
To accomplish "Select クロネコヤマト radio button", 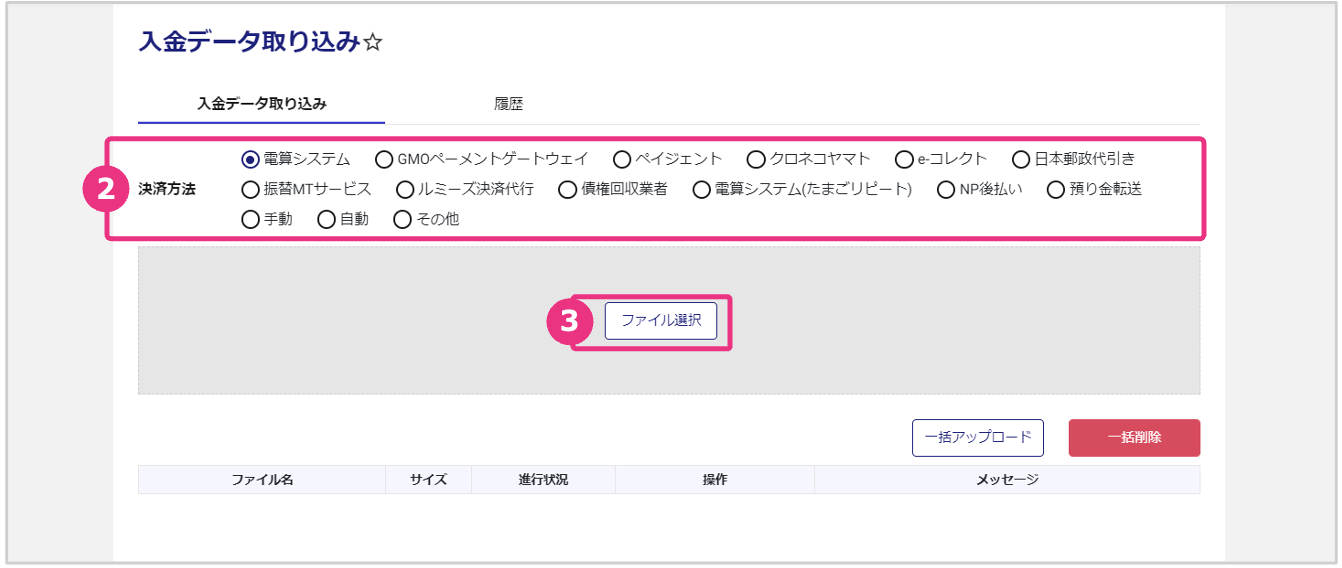I will (756, 159).
